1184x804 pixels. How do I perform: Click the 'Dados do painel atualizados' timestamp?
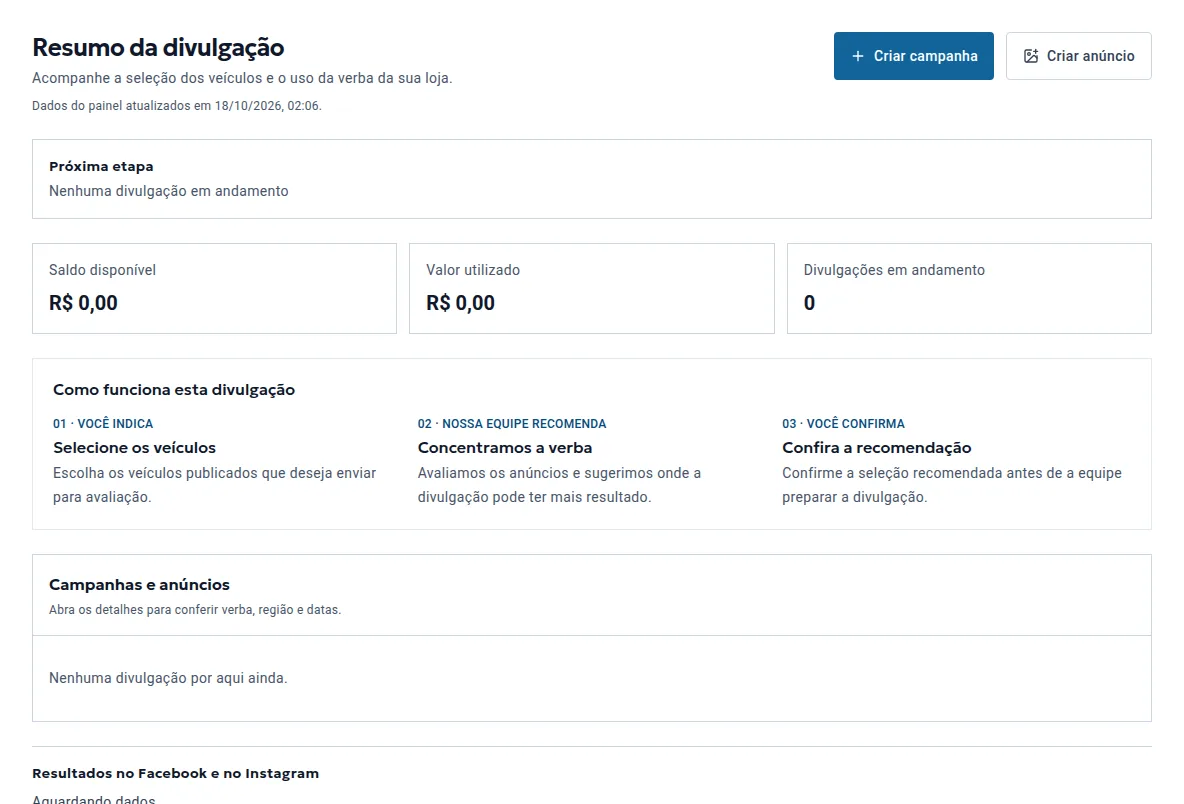[x=177, y=106]
